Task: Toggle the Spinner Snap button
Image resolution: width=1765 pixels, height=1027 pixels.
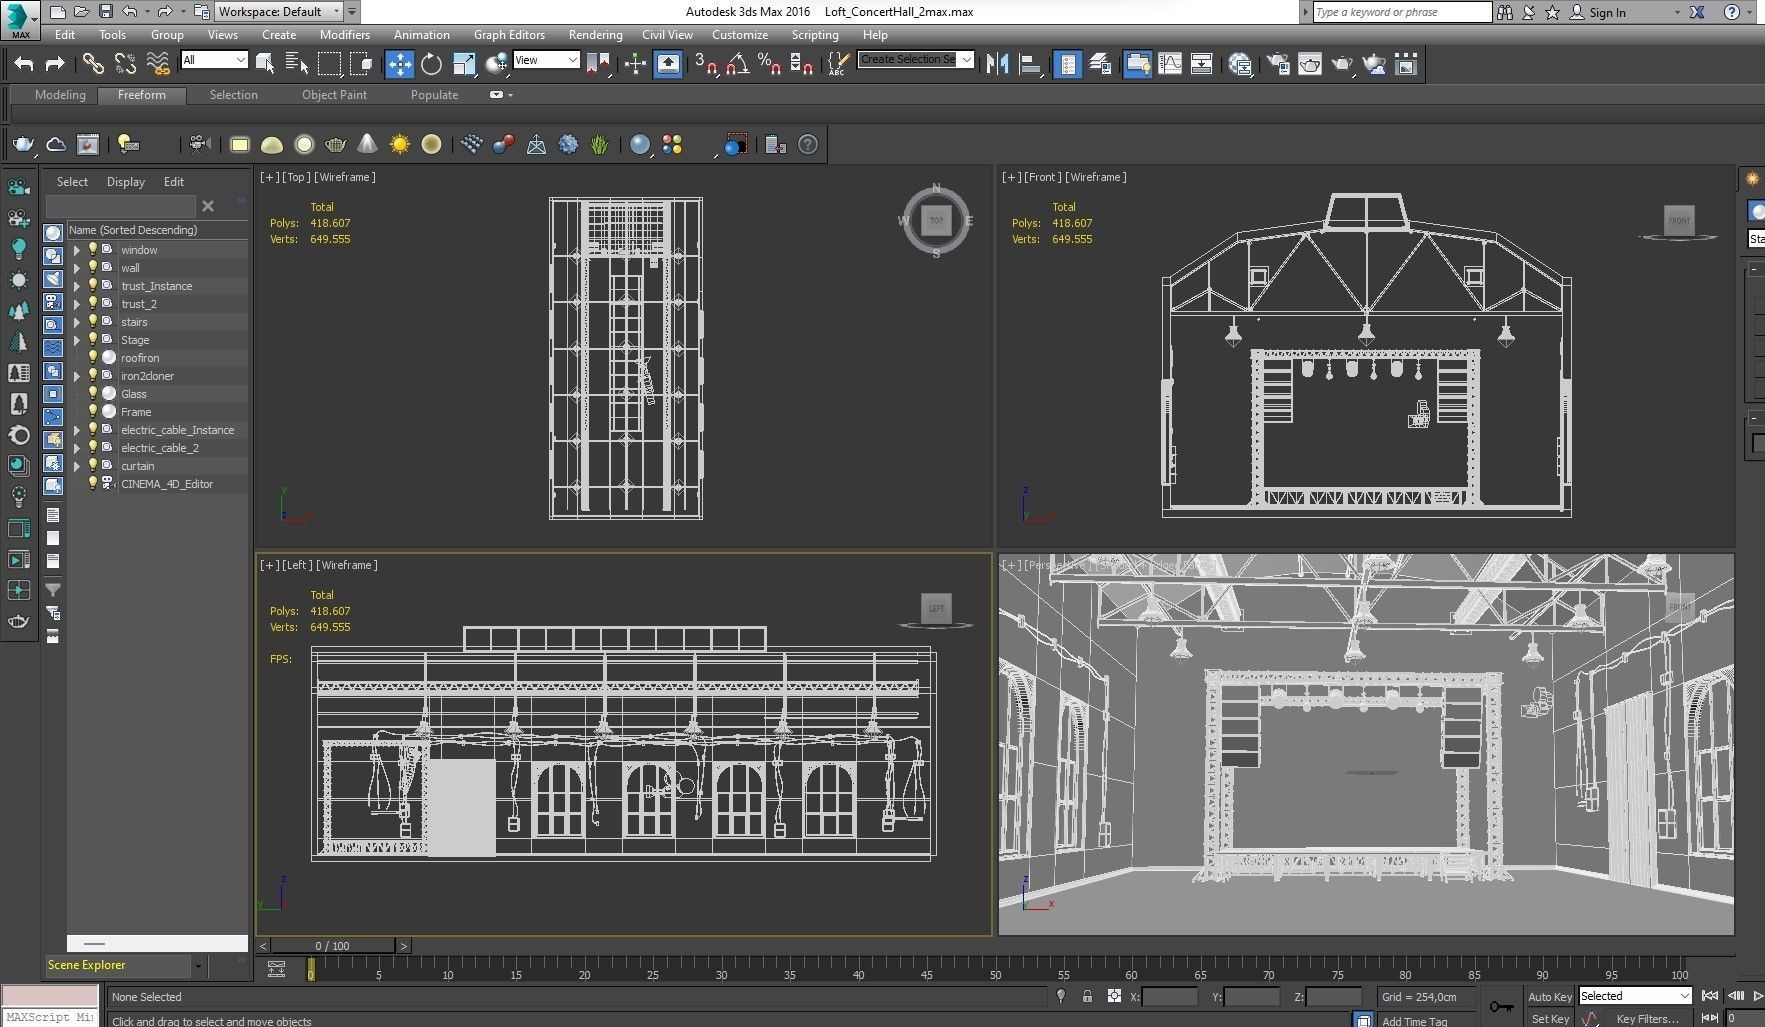Action: [801, 64]
